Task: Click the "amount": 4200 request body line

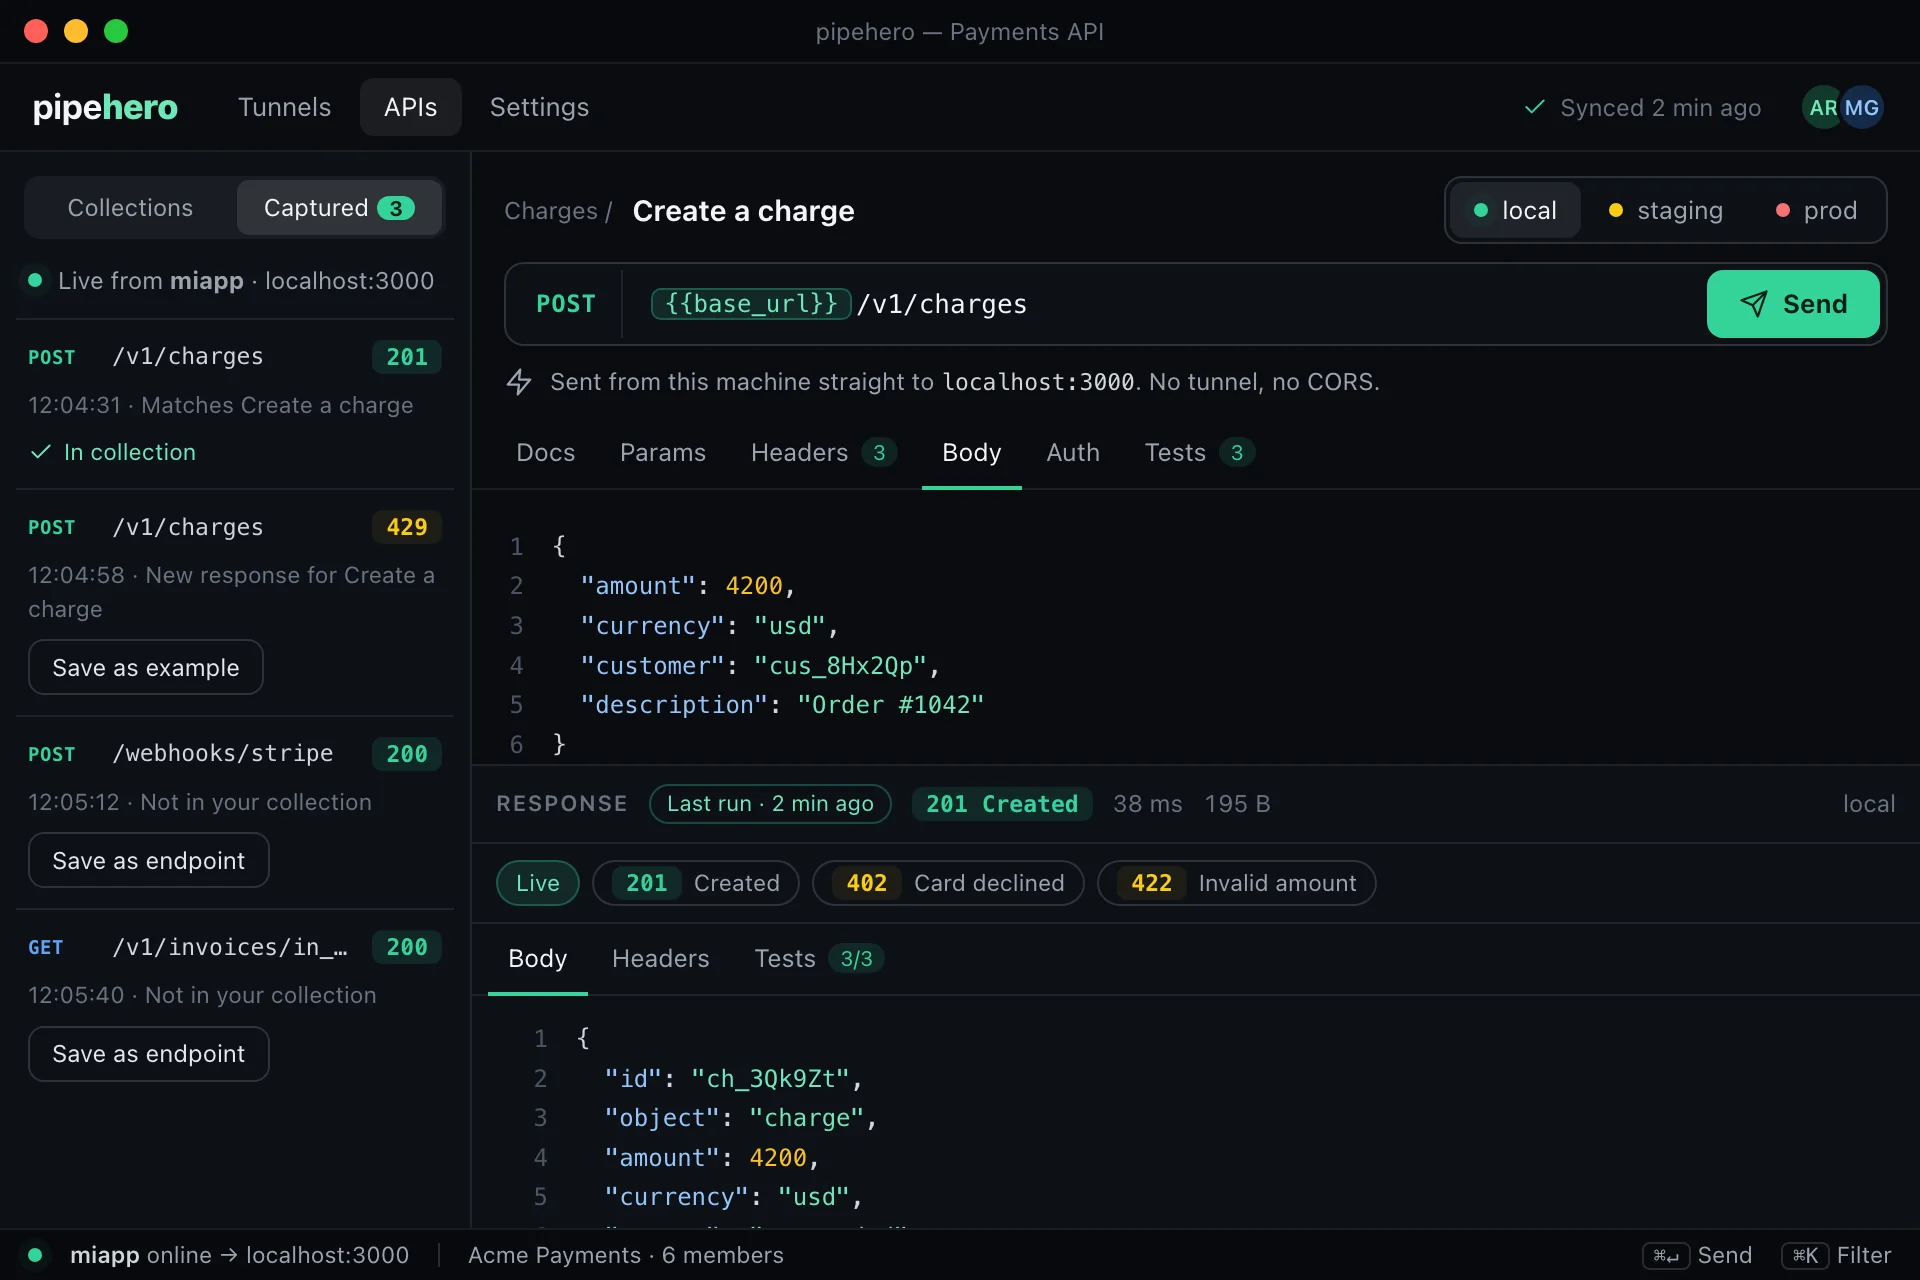Action: [688, 586]
